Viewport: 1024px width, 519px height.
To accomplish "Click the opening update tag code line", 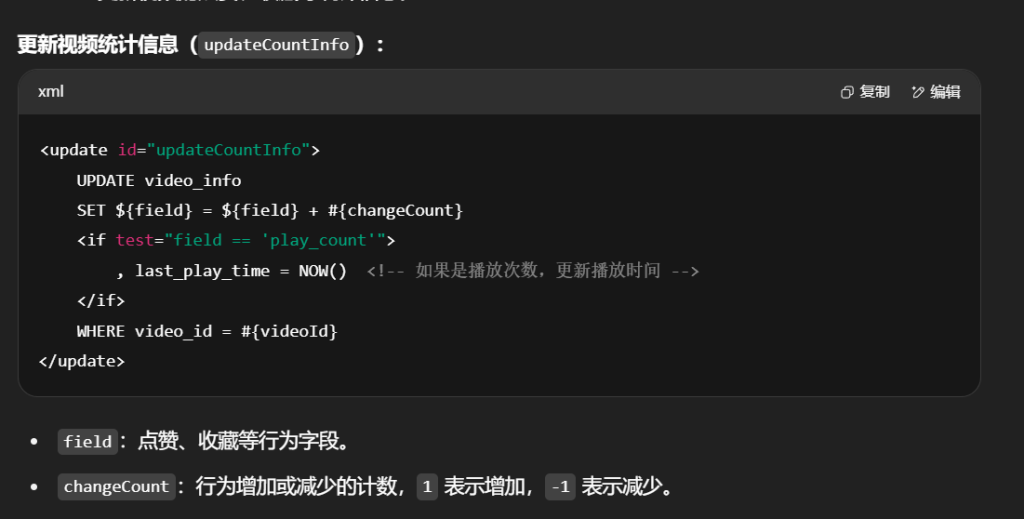I will (179, 150).
